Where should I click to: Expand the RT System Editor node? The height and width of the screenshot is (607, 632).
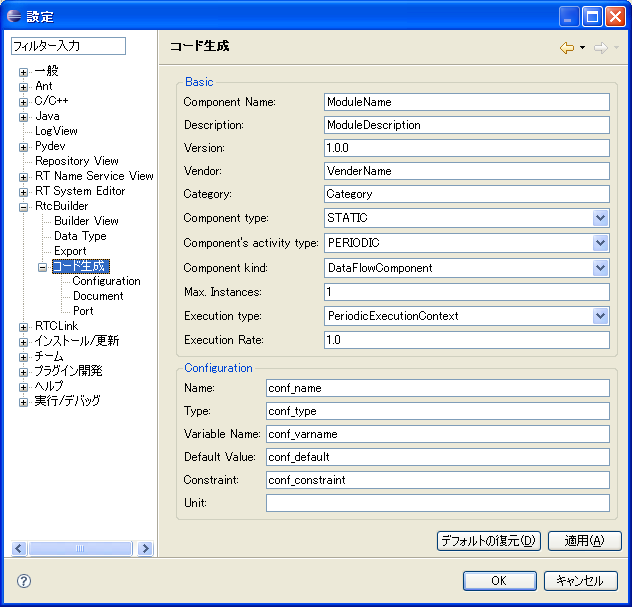tap(23, 192)
